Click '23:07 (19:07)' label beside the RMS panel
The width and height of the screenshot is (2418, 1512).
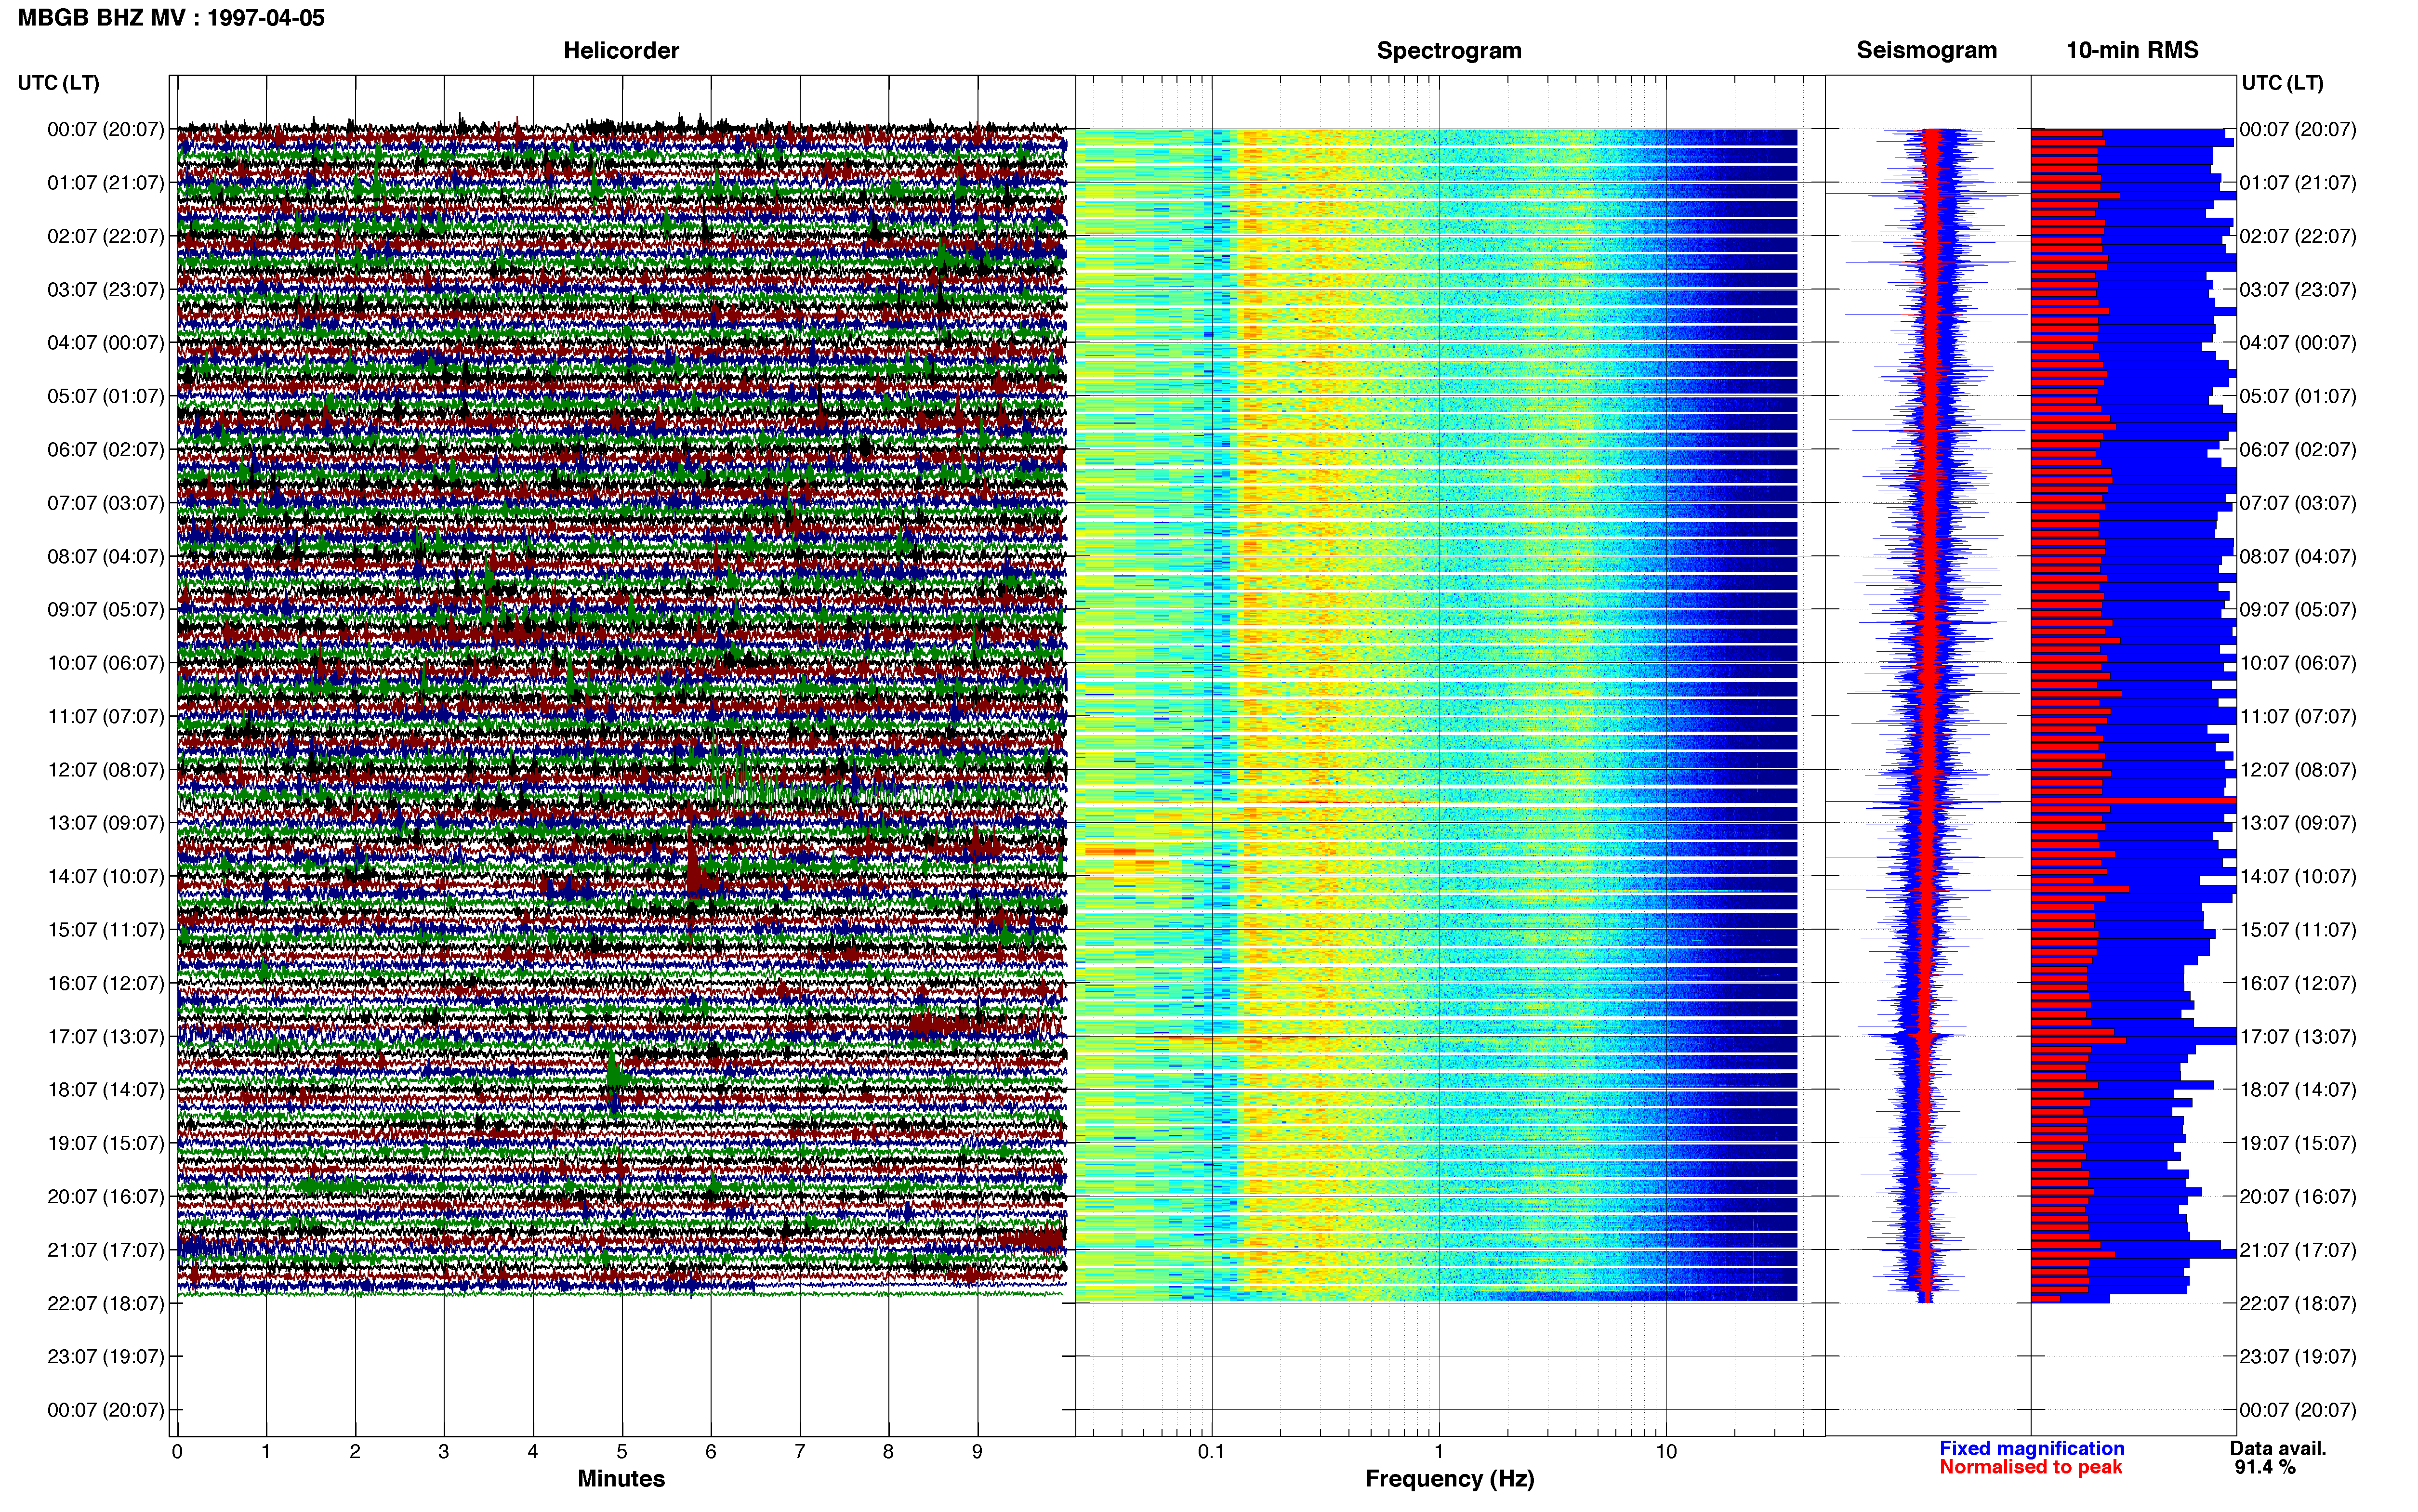click(x=2298, y=1357)
